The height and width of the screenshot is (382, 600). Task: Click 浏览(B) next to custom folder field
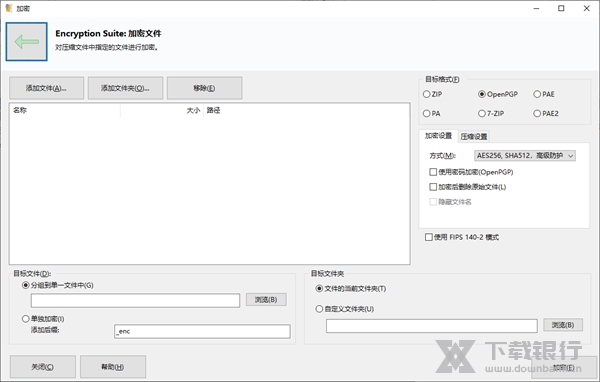tap(563, 325)
